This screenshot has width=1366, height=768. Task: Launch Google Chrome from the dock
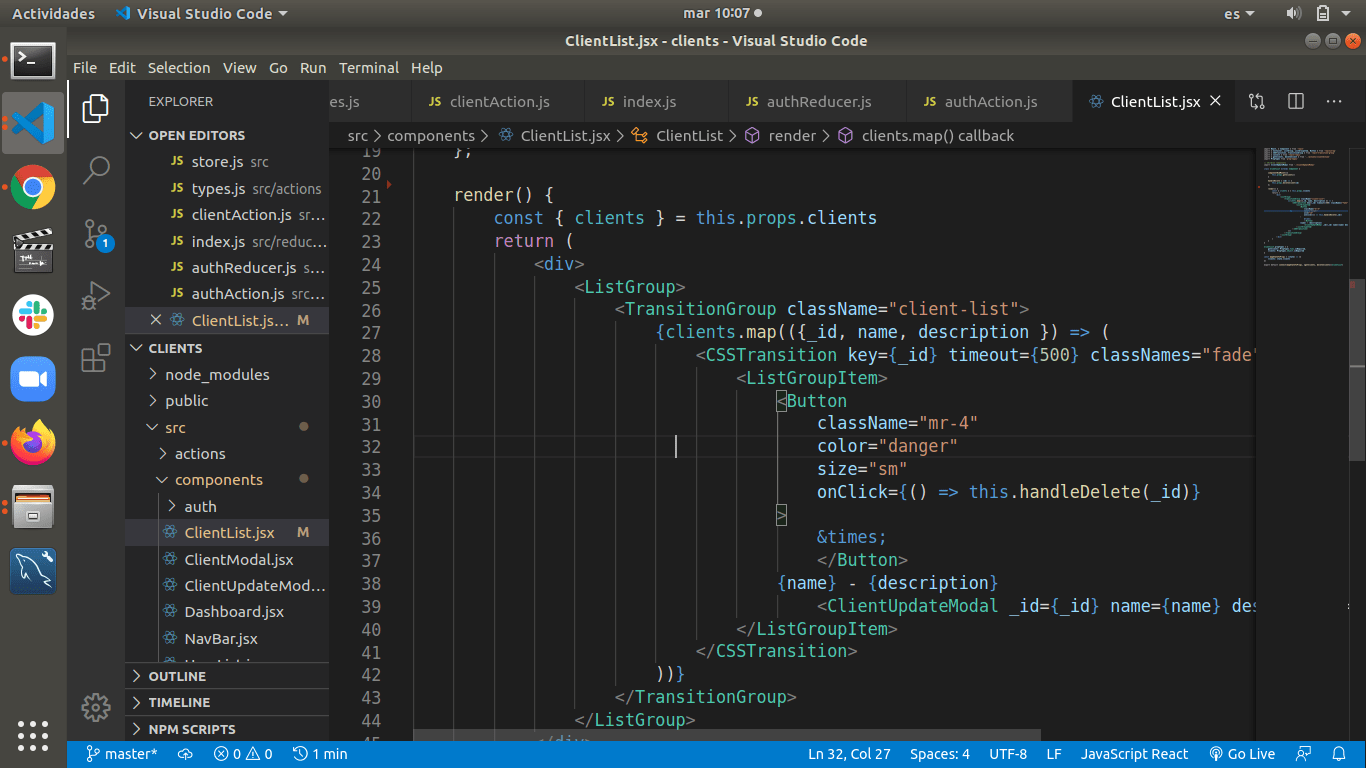[33, 187]
